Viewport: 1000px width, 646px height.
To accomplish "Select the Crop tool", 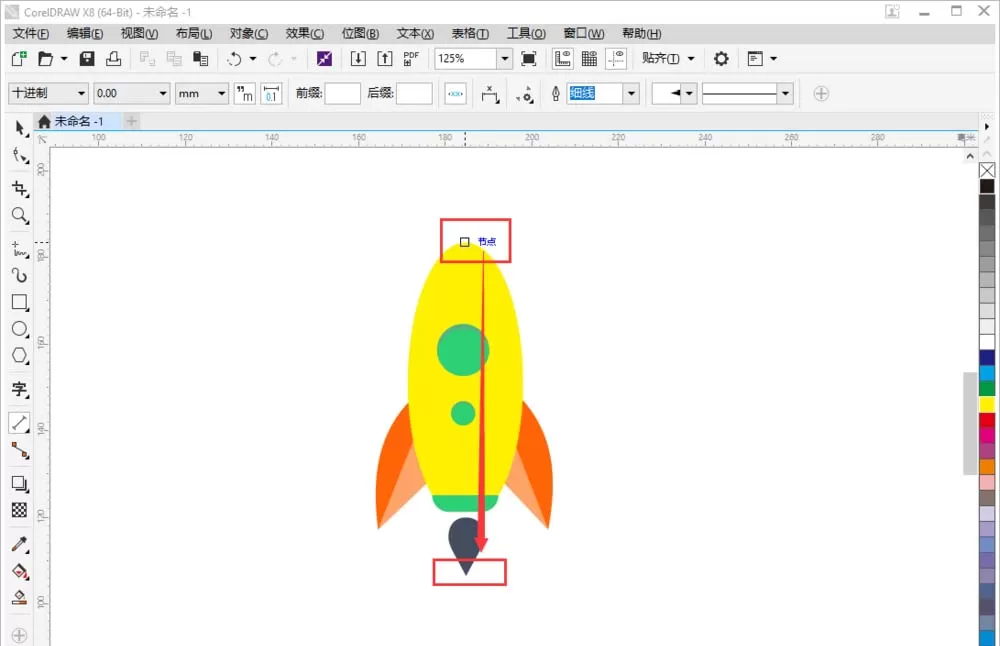I will coord(20,188).
